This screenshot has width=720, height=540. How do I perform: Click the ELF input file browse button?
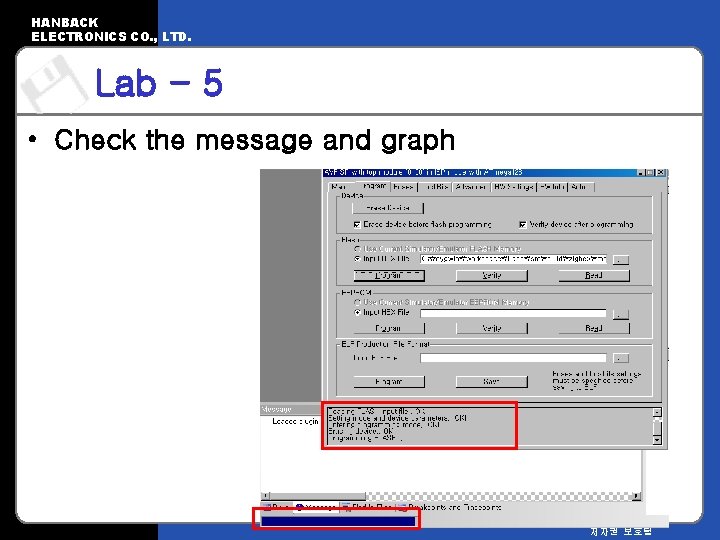click(x=620, y=358)
